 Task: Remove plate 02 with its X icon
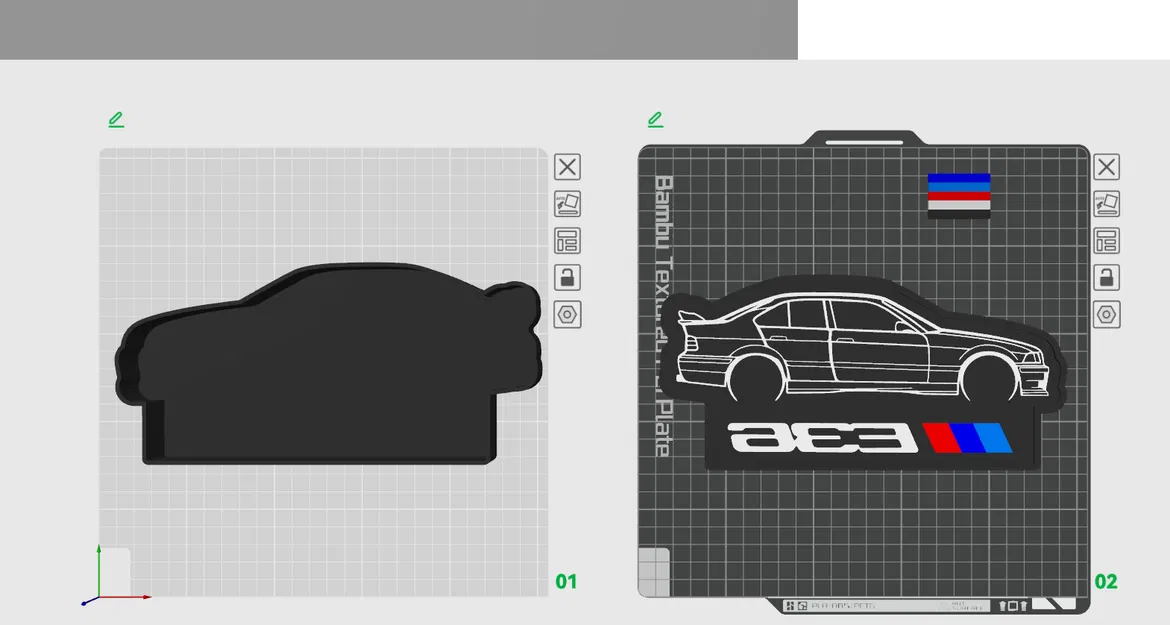click(1107, 167)
